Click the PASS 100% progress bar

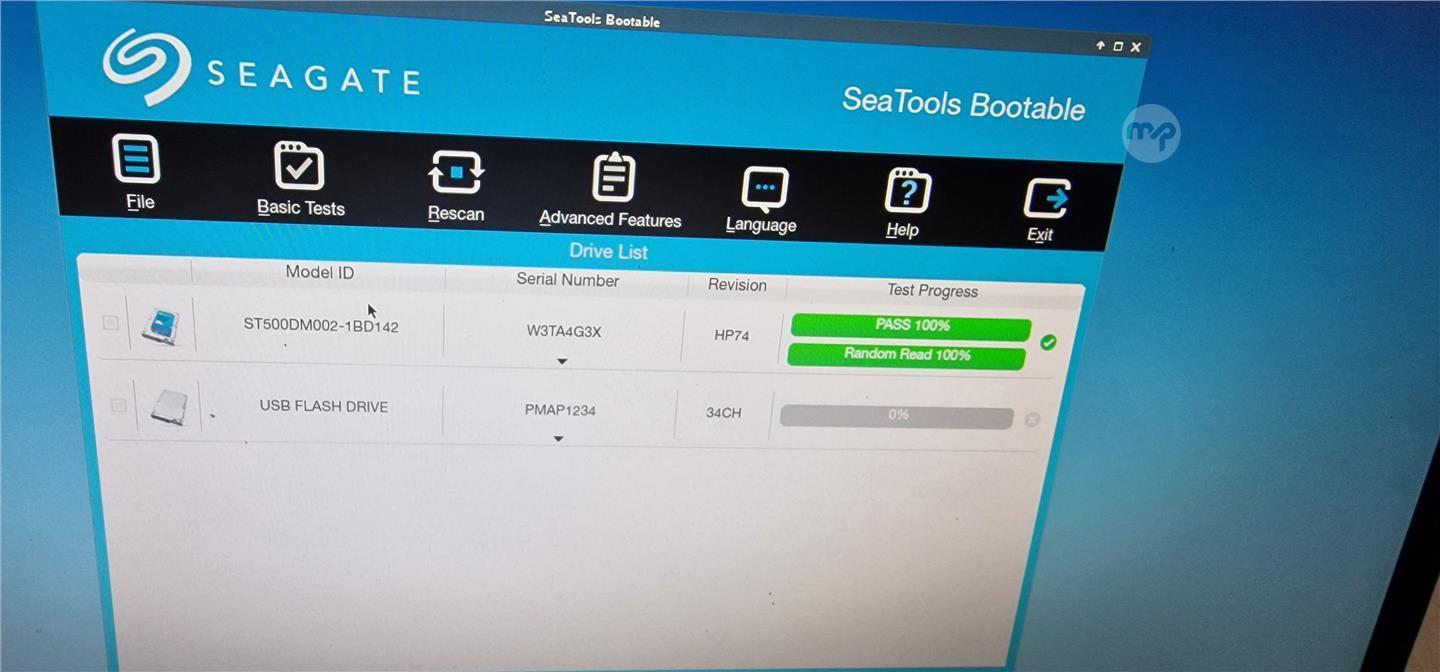tap(910, 327)
